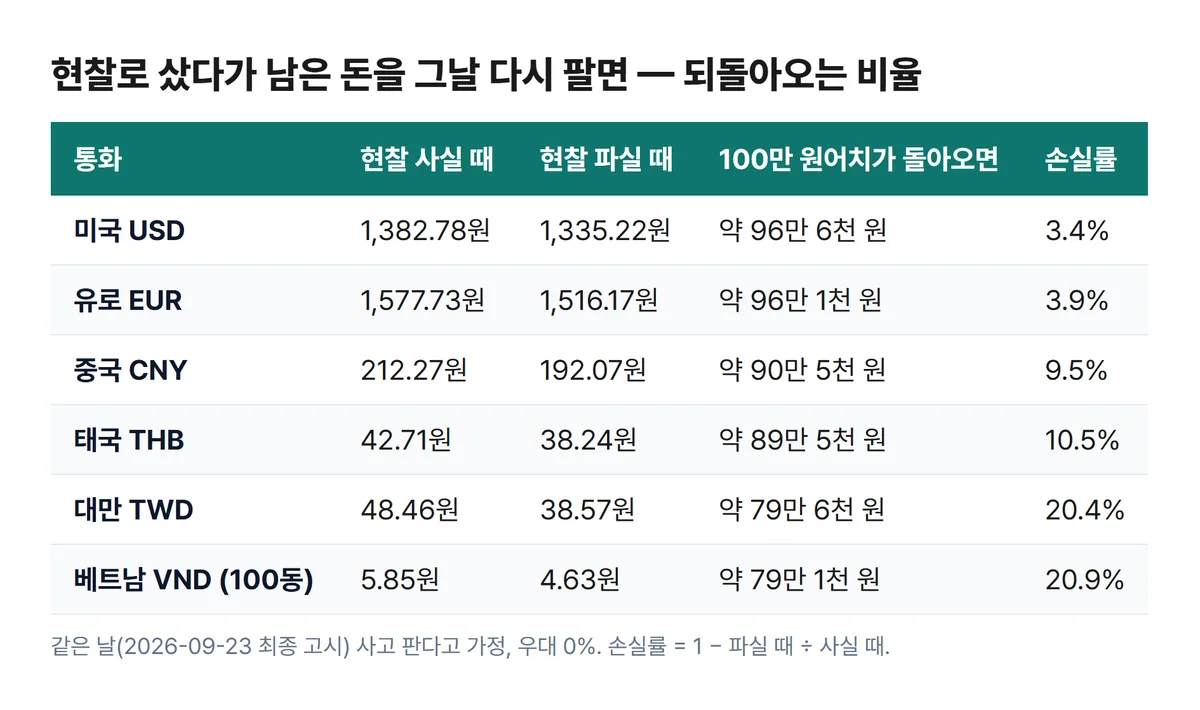
Task: Select the USD buy rate '1,382.78원'
Action: coord(425,231)
